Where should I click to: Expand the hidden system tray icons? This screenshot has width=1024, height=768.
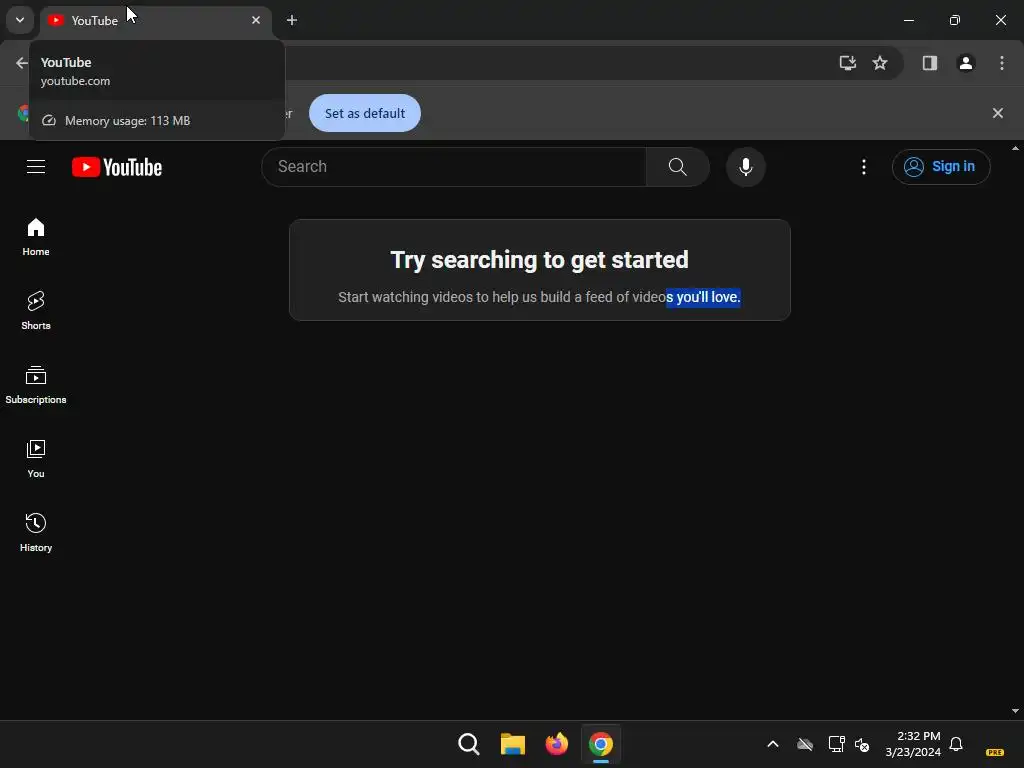[x=773, y=744]
